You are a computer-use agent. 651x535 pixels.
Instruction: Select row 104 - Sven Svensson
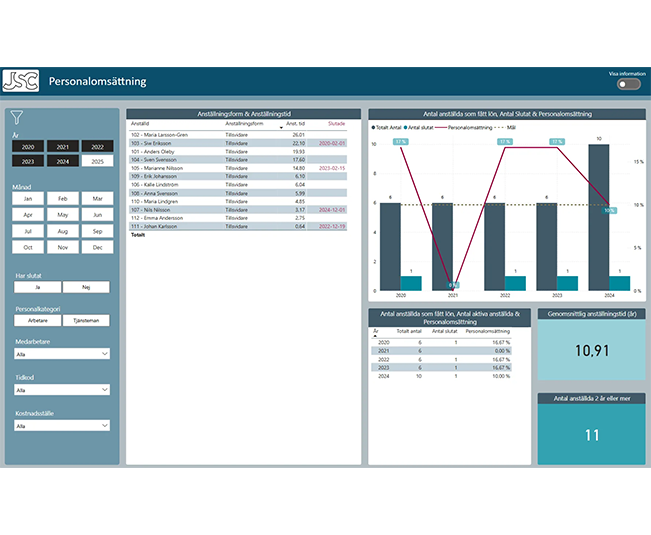[238, 160]
